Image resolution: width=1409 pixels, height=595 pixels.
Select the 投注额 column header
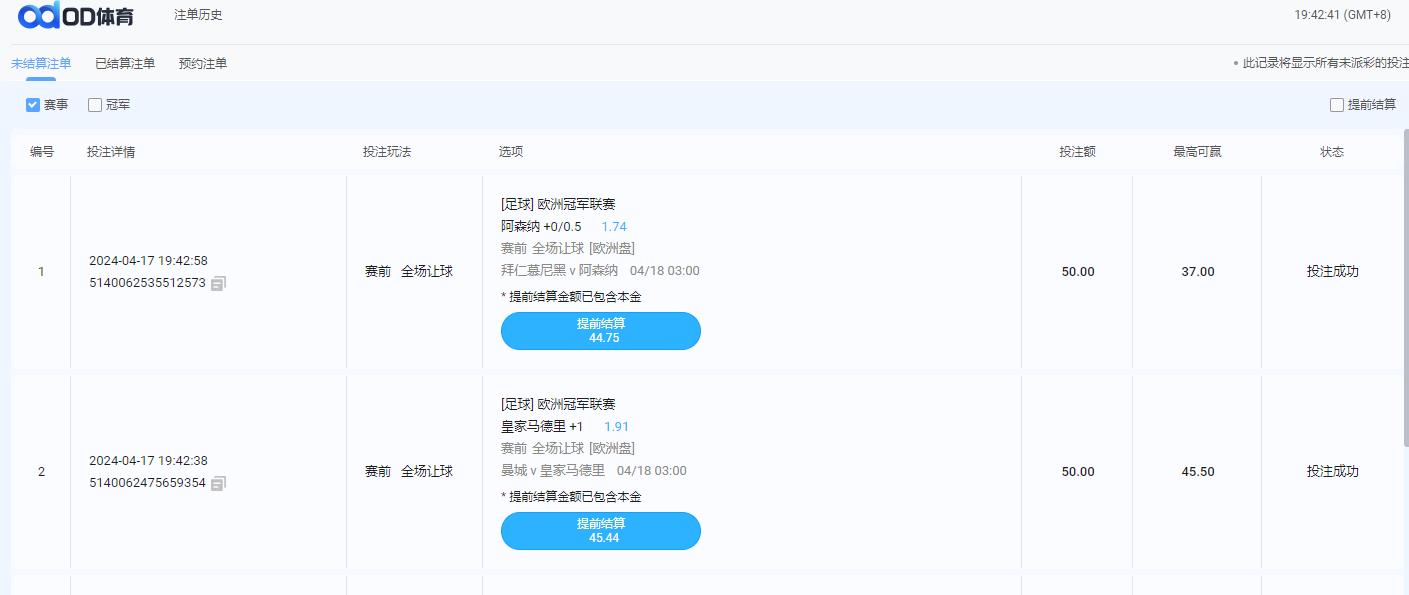point(1078,152)
